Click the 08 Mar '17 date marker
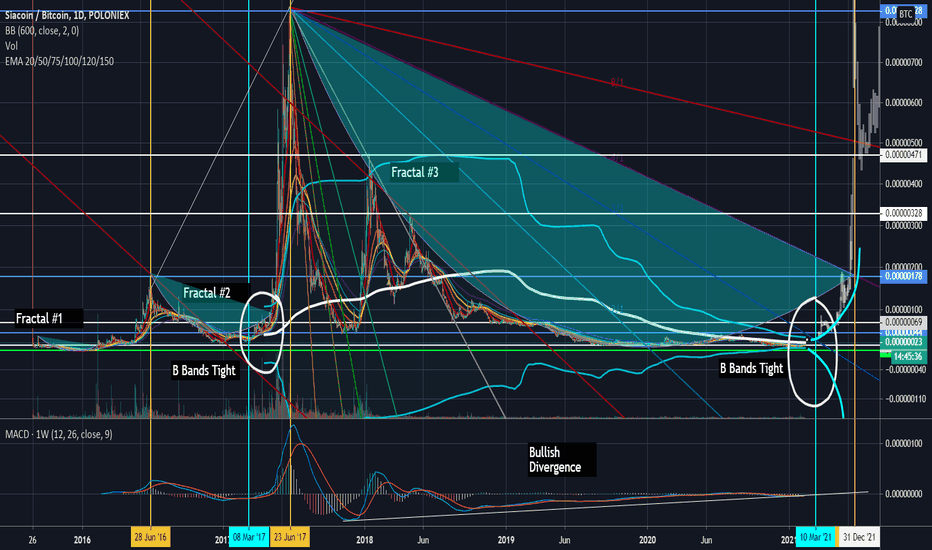This screenshot has height=550, width=932. click(x=249, y=538)
